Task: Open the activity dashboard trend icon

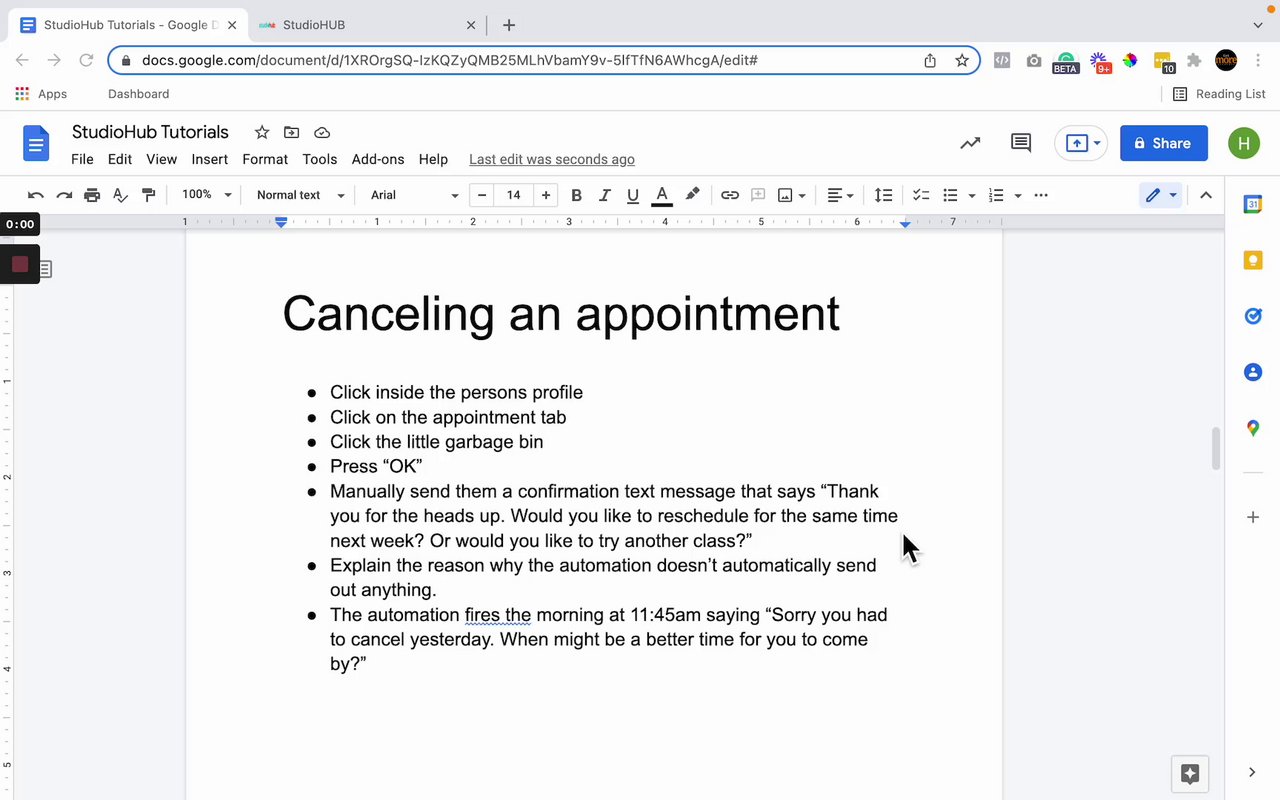Action: click(970, 143)
